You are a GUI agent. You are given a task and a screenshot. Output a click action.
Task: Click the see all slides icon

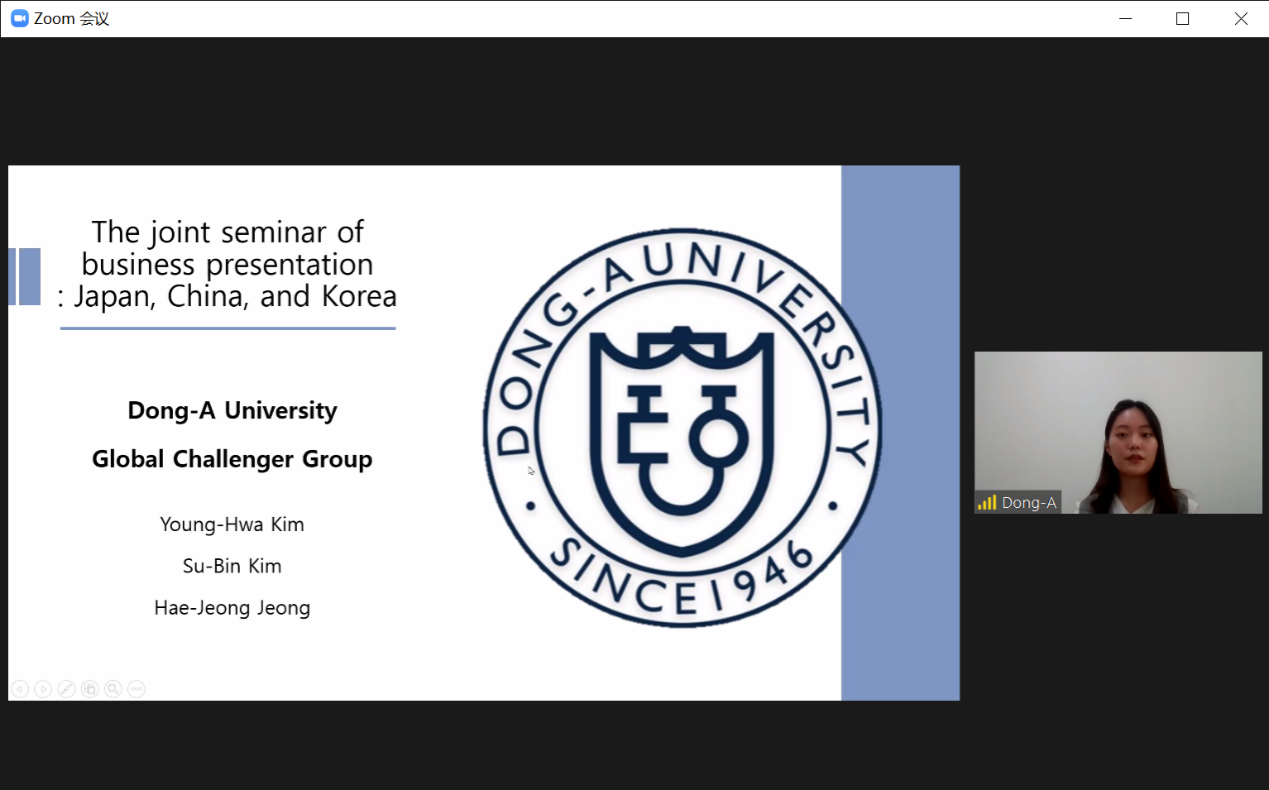90,689
